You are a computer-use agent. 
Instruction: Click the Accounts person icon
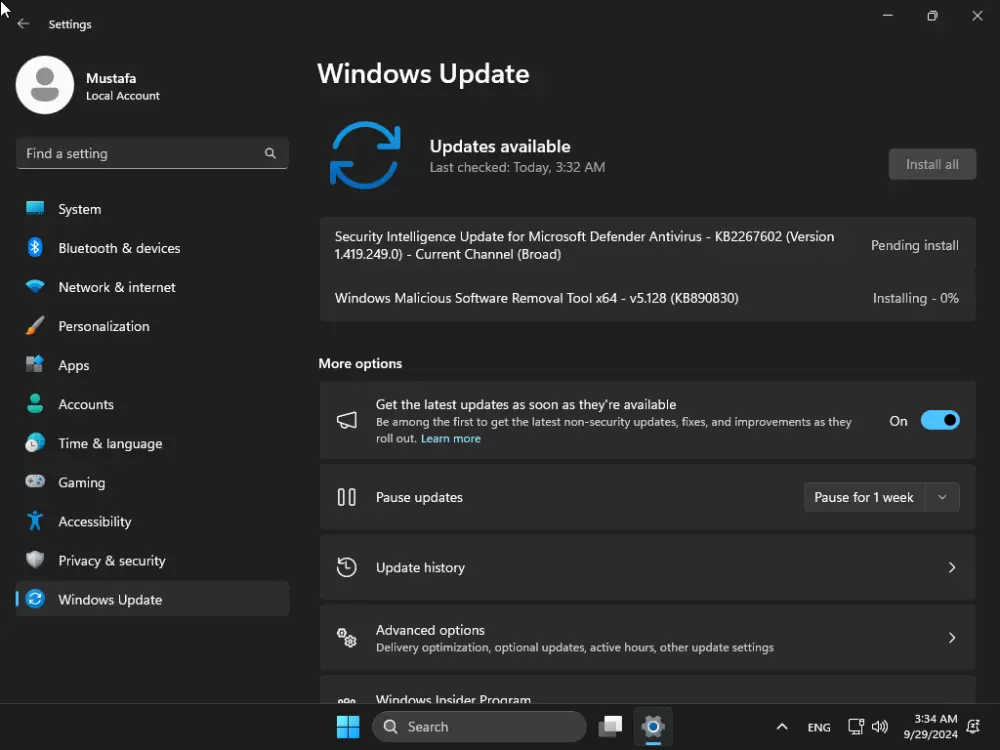coord(35,404)
